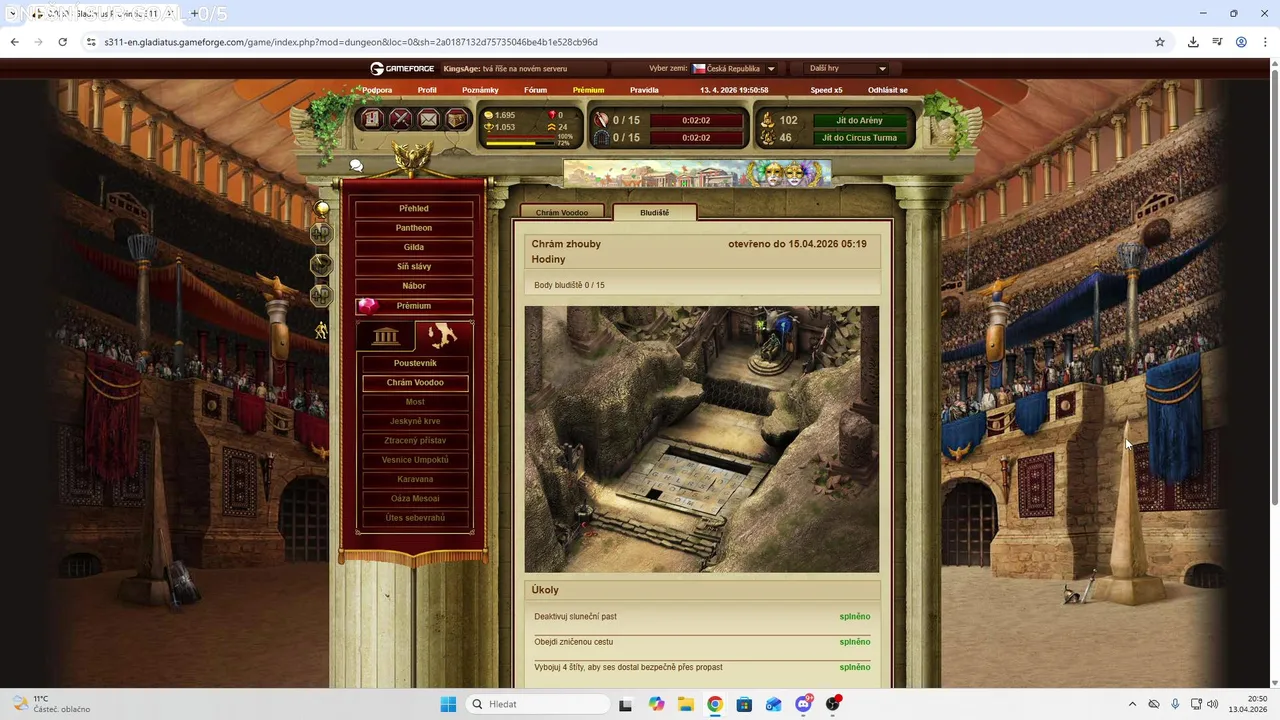
Task: Click the gold coin amount 1.695
Action: point(504,115)
